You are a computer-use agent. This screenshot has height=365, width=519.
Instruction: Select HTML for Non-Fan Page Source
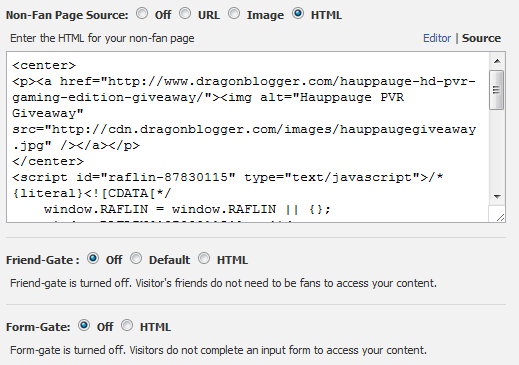point(298,14)
